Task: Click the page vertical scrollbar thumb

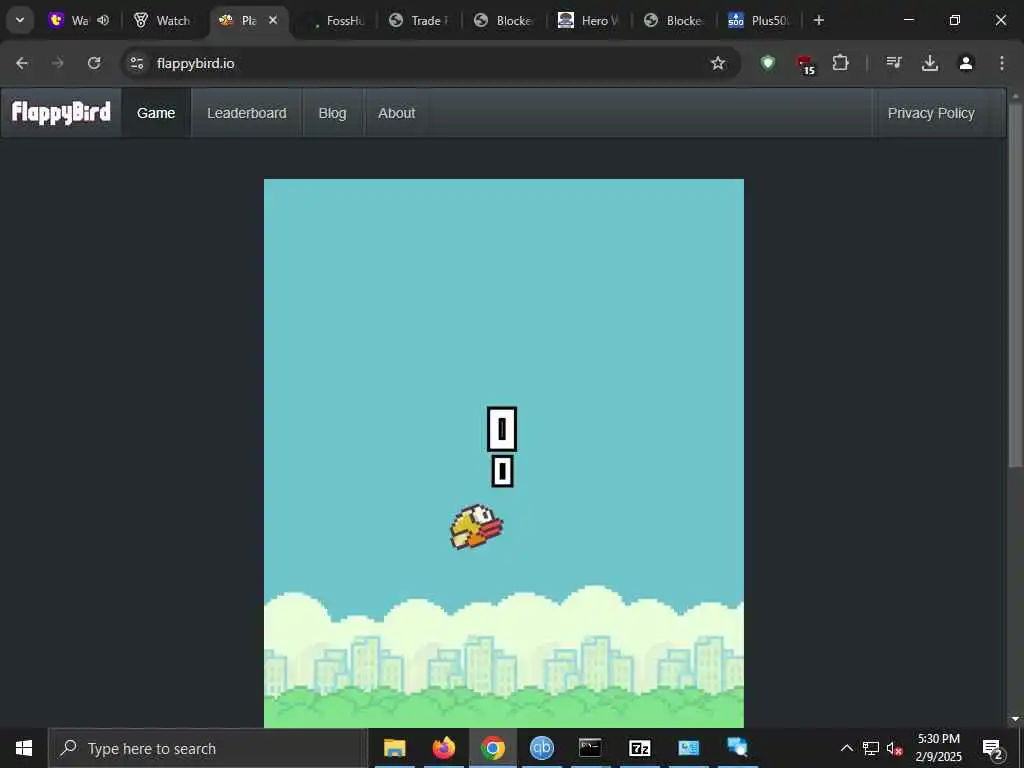Action: click(x=1014, y=284)
